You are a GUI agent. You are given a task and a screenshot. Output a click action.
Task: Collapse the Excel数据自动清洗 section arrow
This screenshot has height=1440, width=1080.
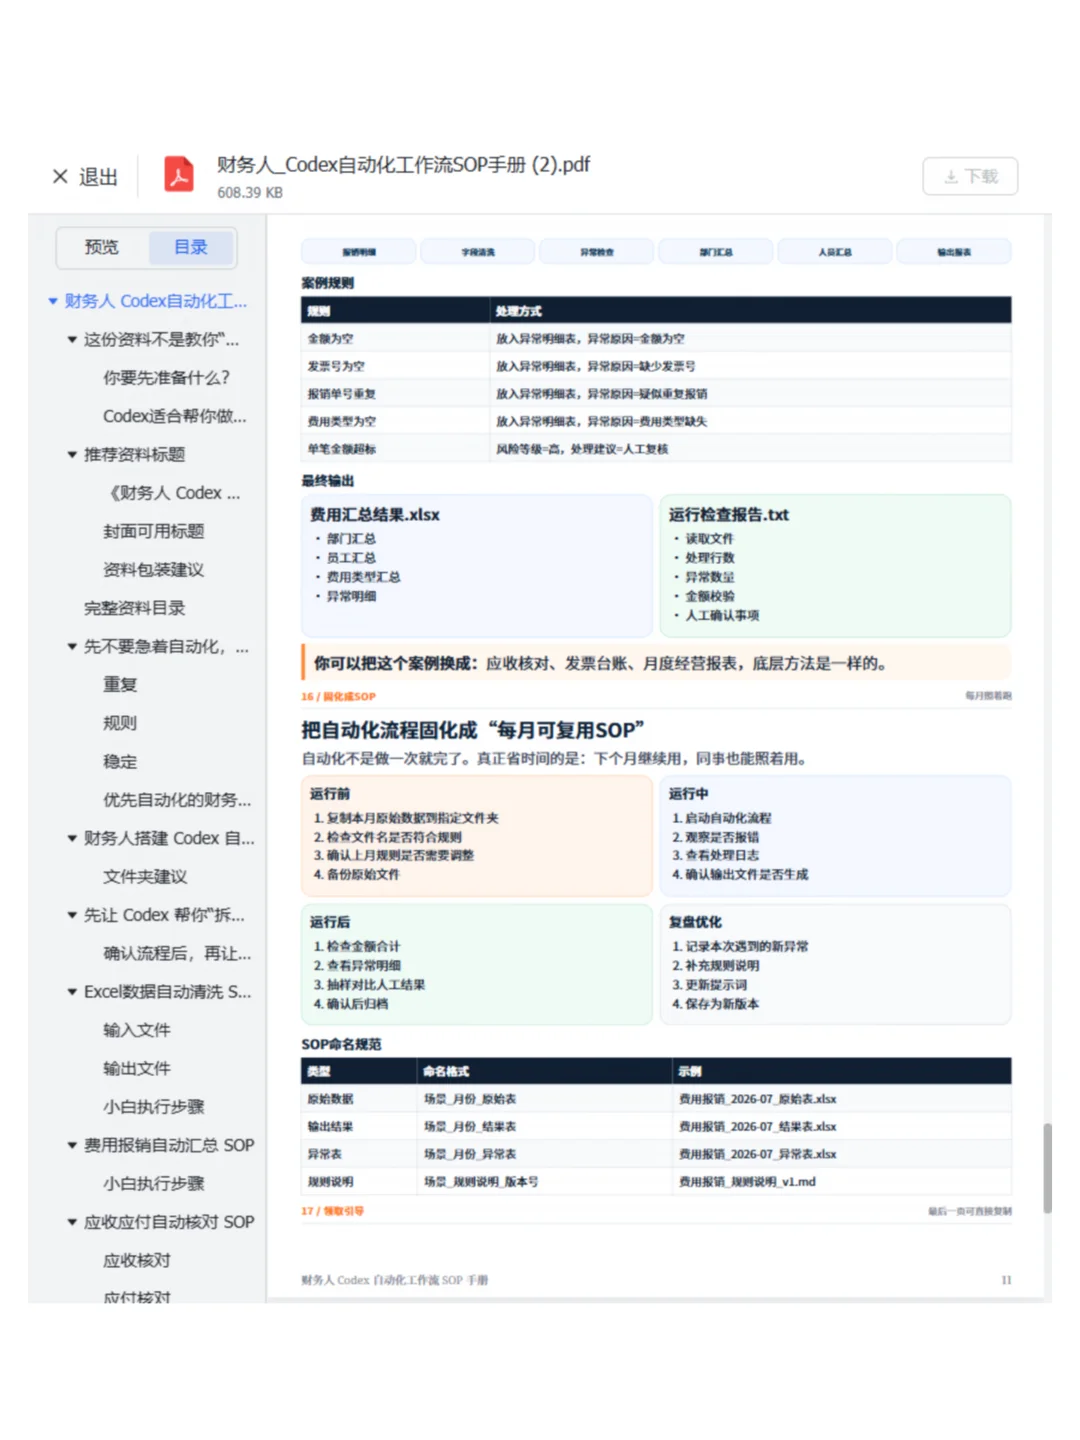pos(72,993)
